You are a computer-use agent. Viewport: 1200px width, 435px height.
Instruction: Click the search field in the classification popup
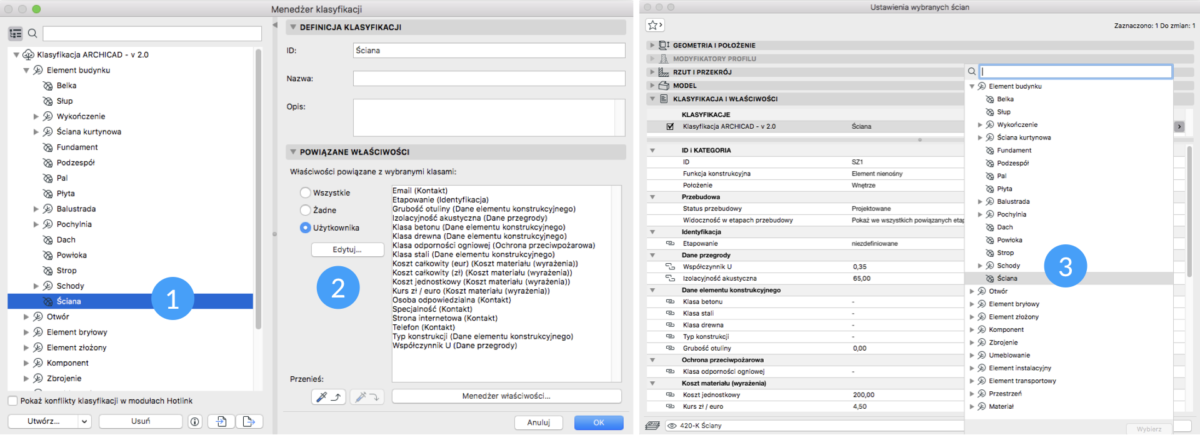[1076, 72]
